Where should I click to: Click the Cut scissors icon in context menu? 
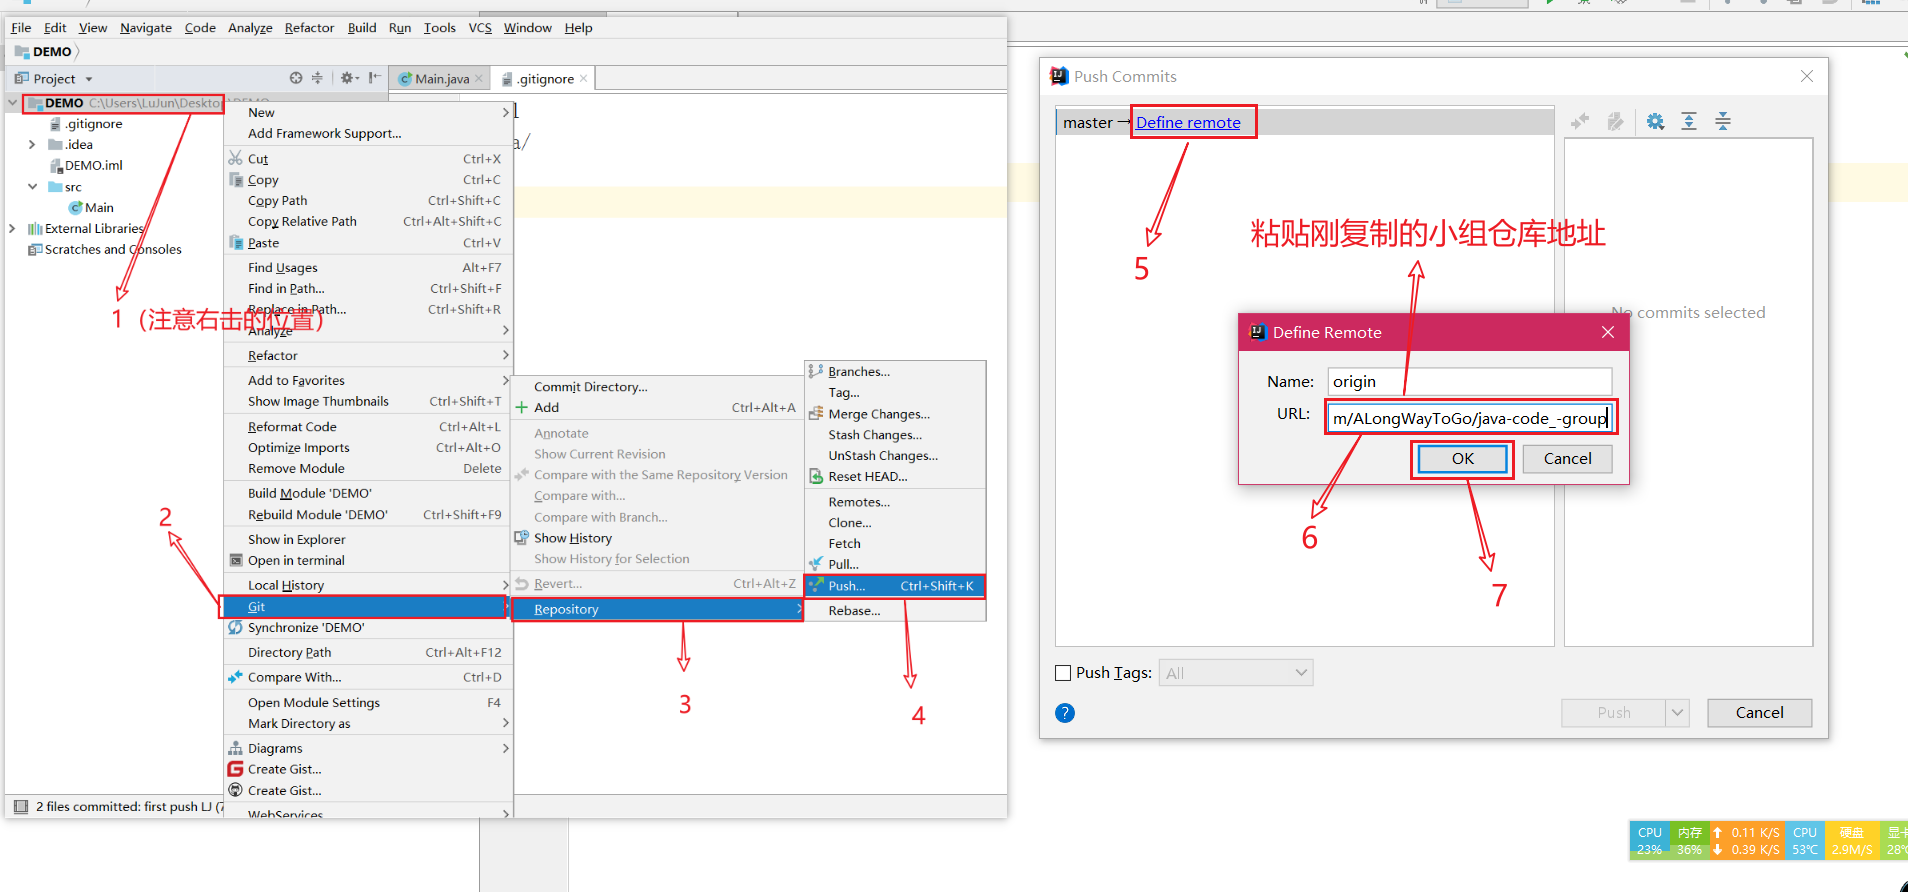pyautogui.click(x=236, y=158)
